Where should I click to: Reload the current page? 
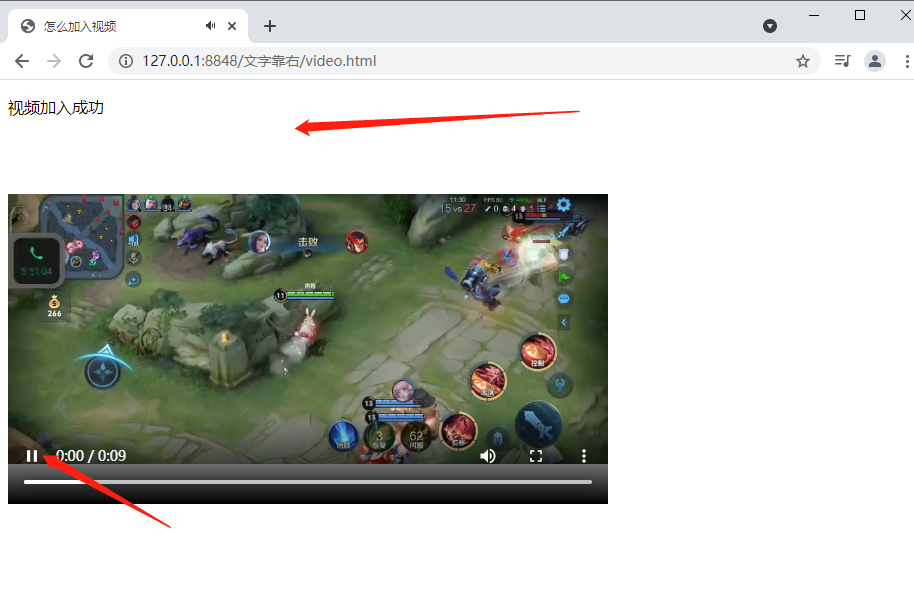[86, 61]
